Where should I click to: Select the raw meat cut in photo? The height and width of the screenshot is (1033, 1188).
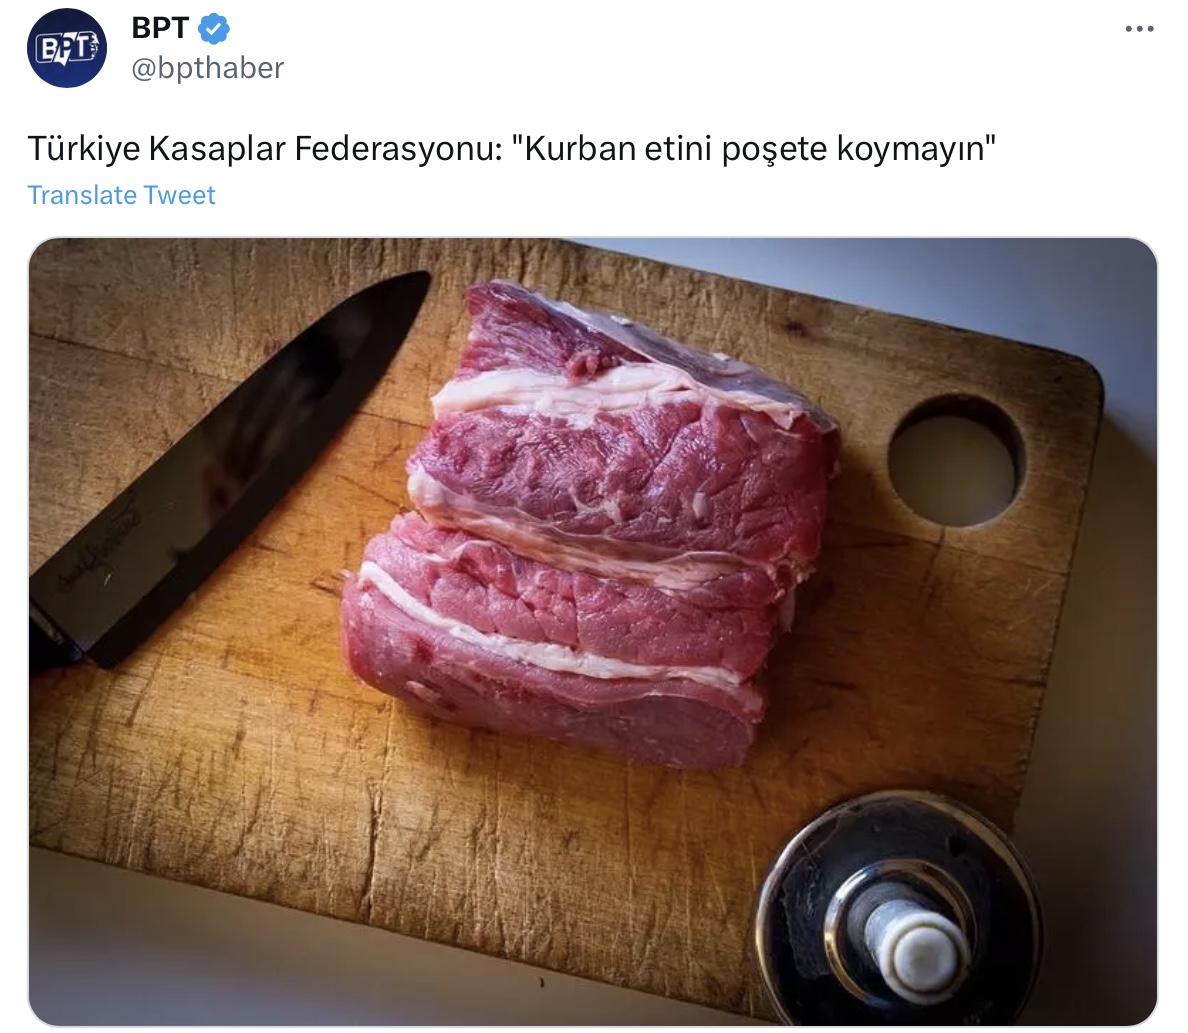(591, 523)
